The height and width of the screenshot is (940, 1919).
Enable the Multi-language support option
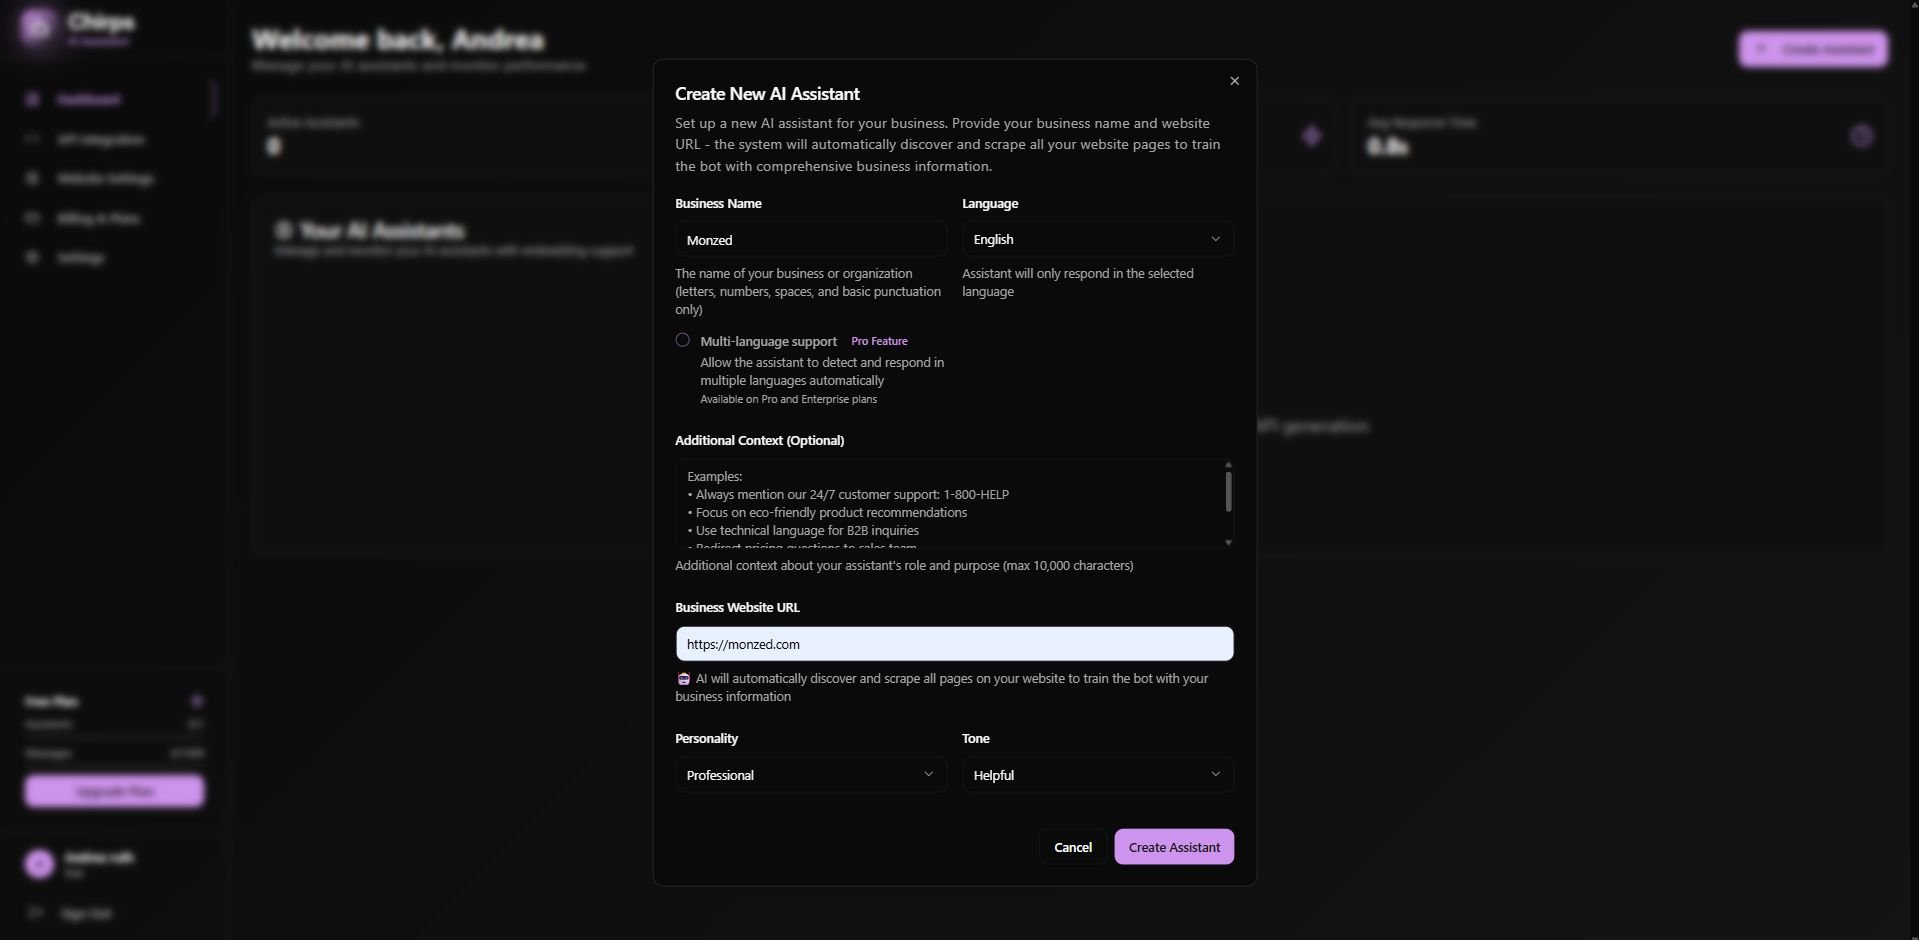(683, 341)
